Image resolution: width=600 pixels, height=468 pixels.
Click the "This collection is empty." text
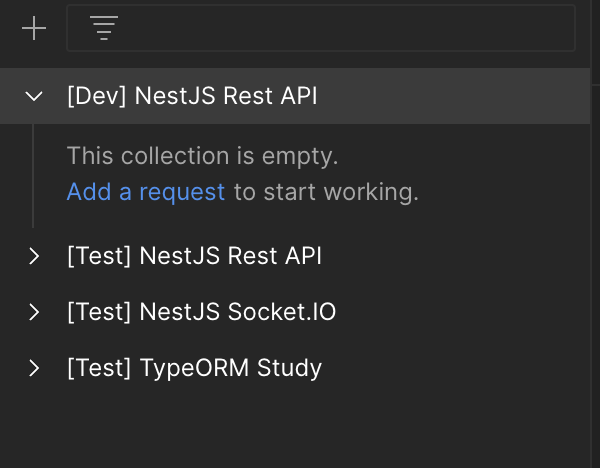coord(203,156)
